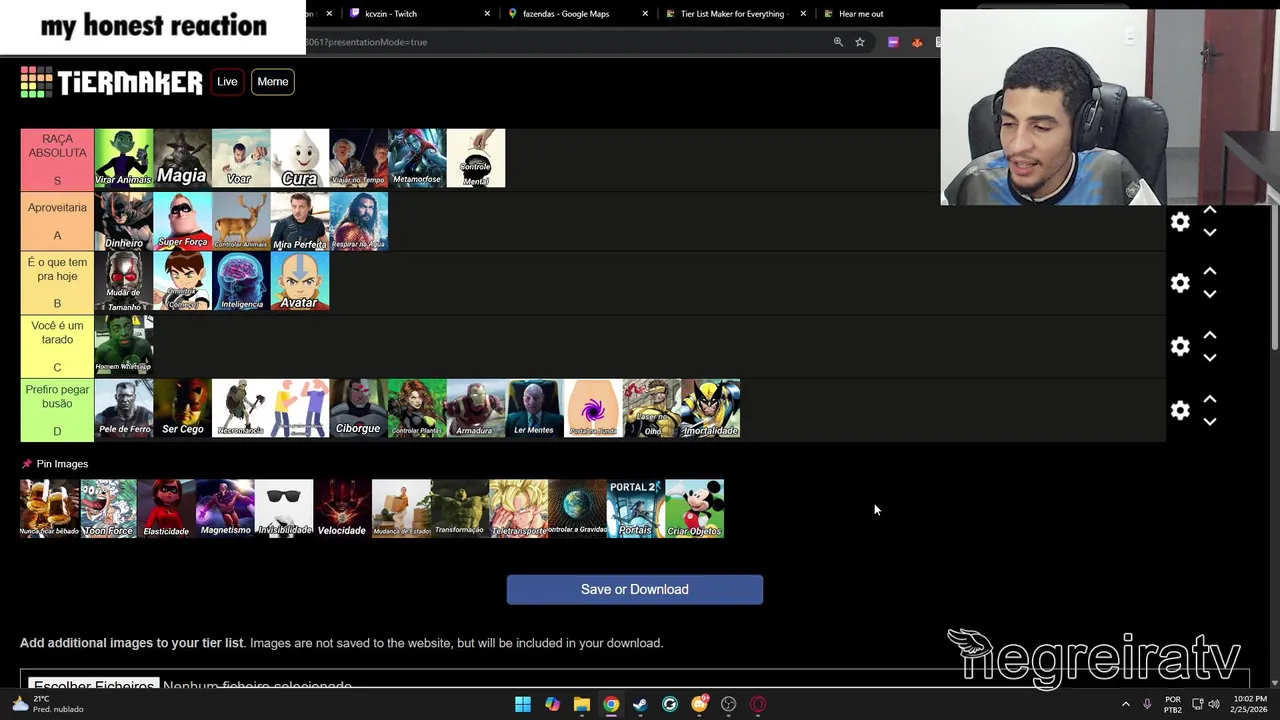Click the TierMaker logo
Screen dimensions: 1280x720
(x=111, y=82)
